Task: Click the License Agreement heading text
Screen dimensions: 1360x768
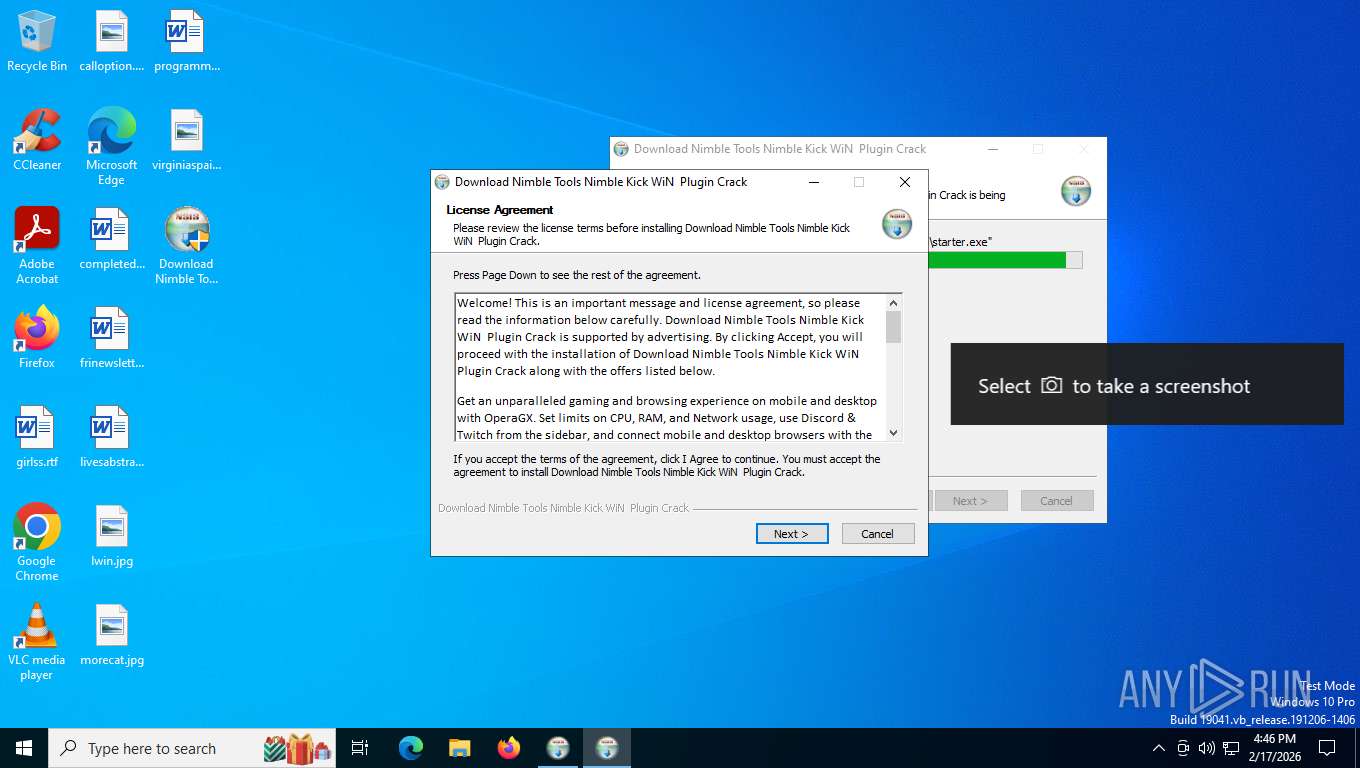Action: click(x=500, y=209)
